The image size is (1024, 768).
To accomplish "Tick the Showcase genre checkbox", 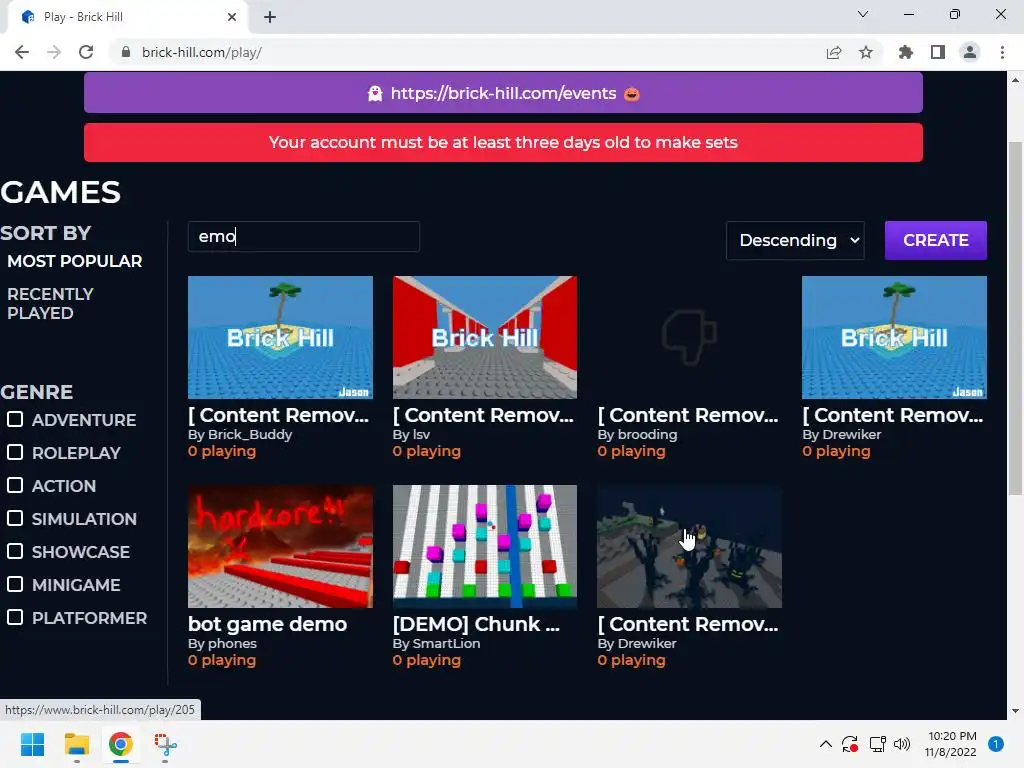I will point(15,551).
